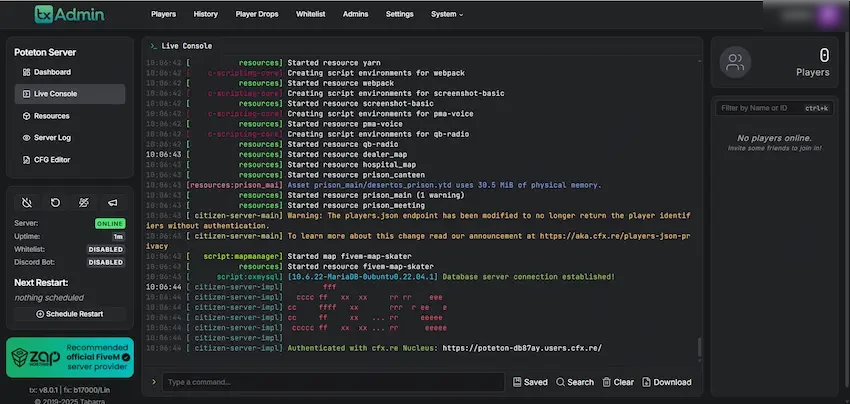
Task: Click the 'Started map fivem-map-skater' log line
Action: click(350, 256)
